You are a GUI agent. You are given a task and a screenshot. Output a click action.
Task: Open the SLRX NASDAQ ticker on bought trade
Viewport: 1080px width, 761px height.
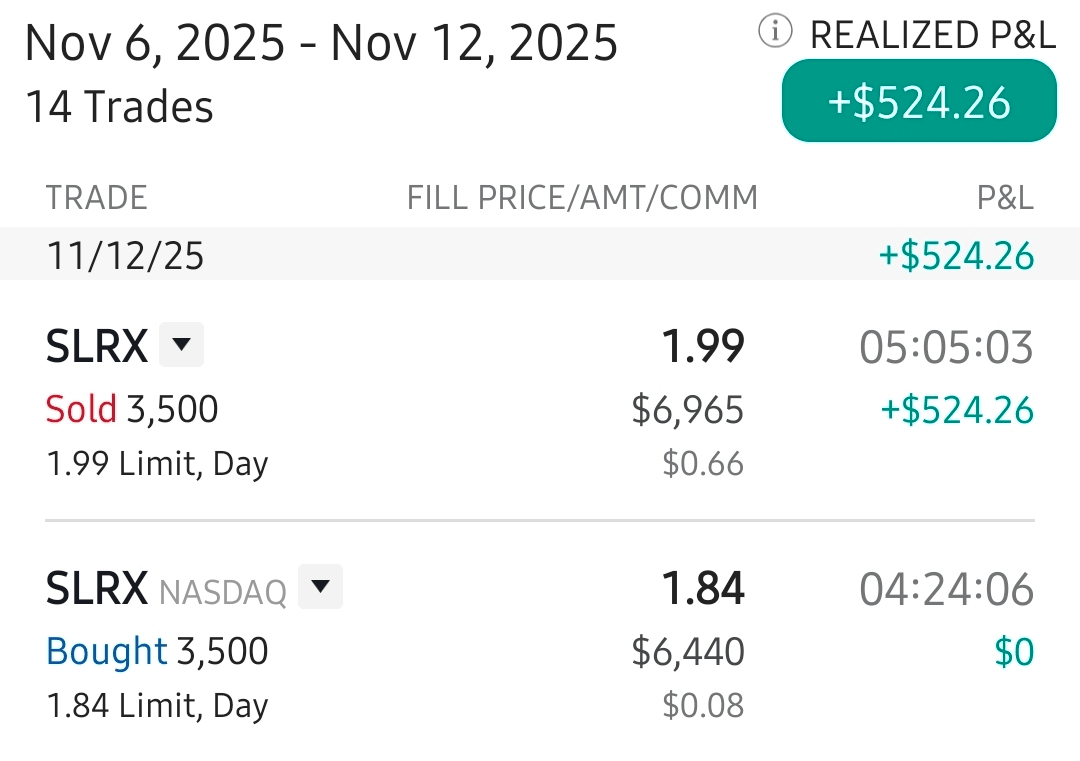click(97, 589)
